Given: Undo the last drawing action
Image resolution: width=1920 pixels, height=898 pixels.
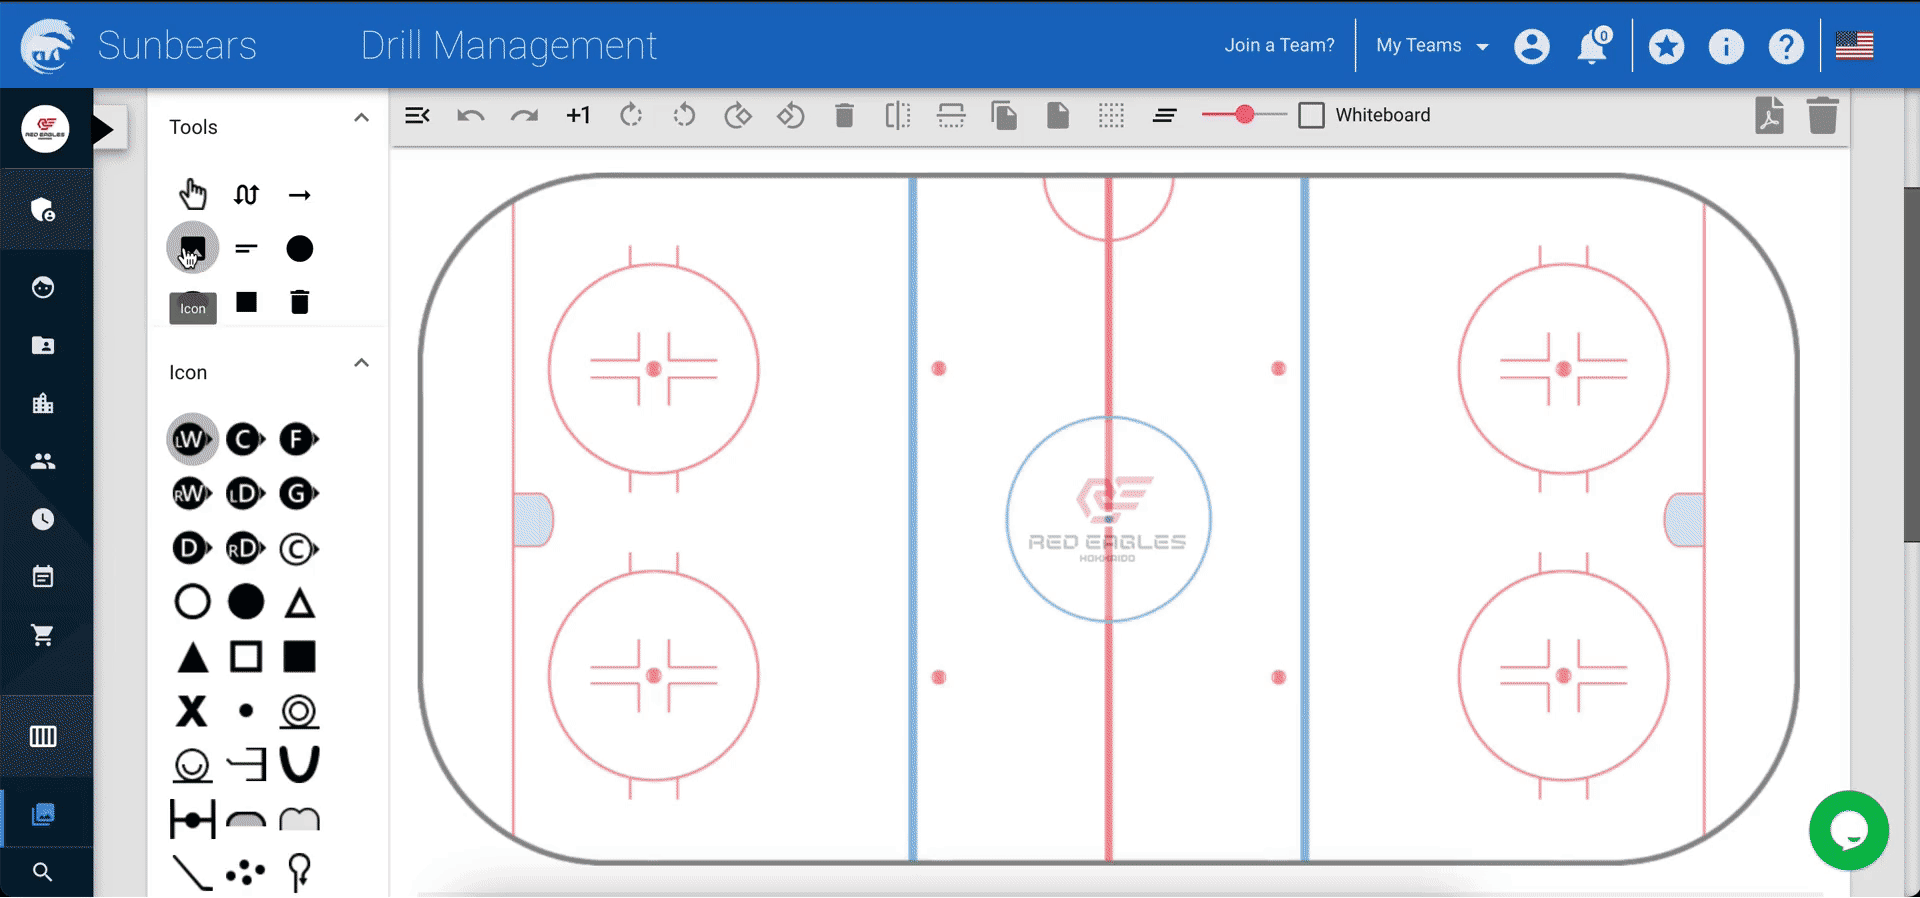Looking at the screenshot, I should [471, 116].
